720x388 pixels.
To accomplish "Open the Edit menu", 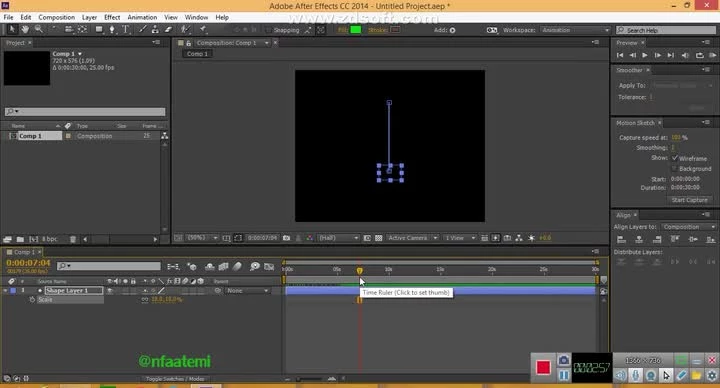I will 26,17.
